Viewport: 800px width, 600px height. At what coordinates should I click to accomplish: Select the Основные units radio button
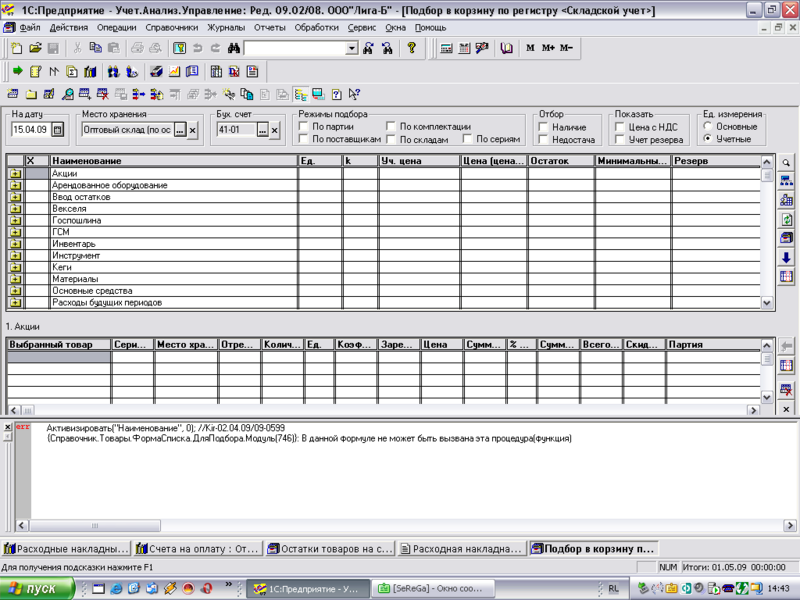(707, 127)
